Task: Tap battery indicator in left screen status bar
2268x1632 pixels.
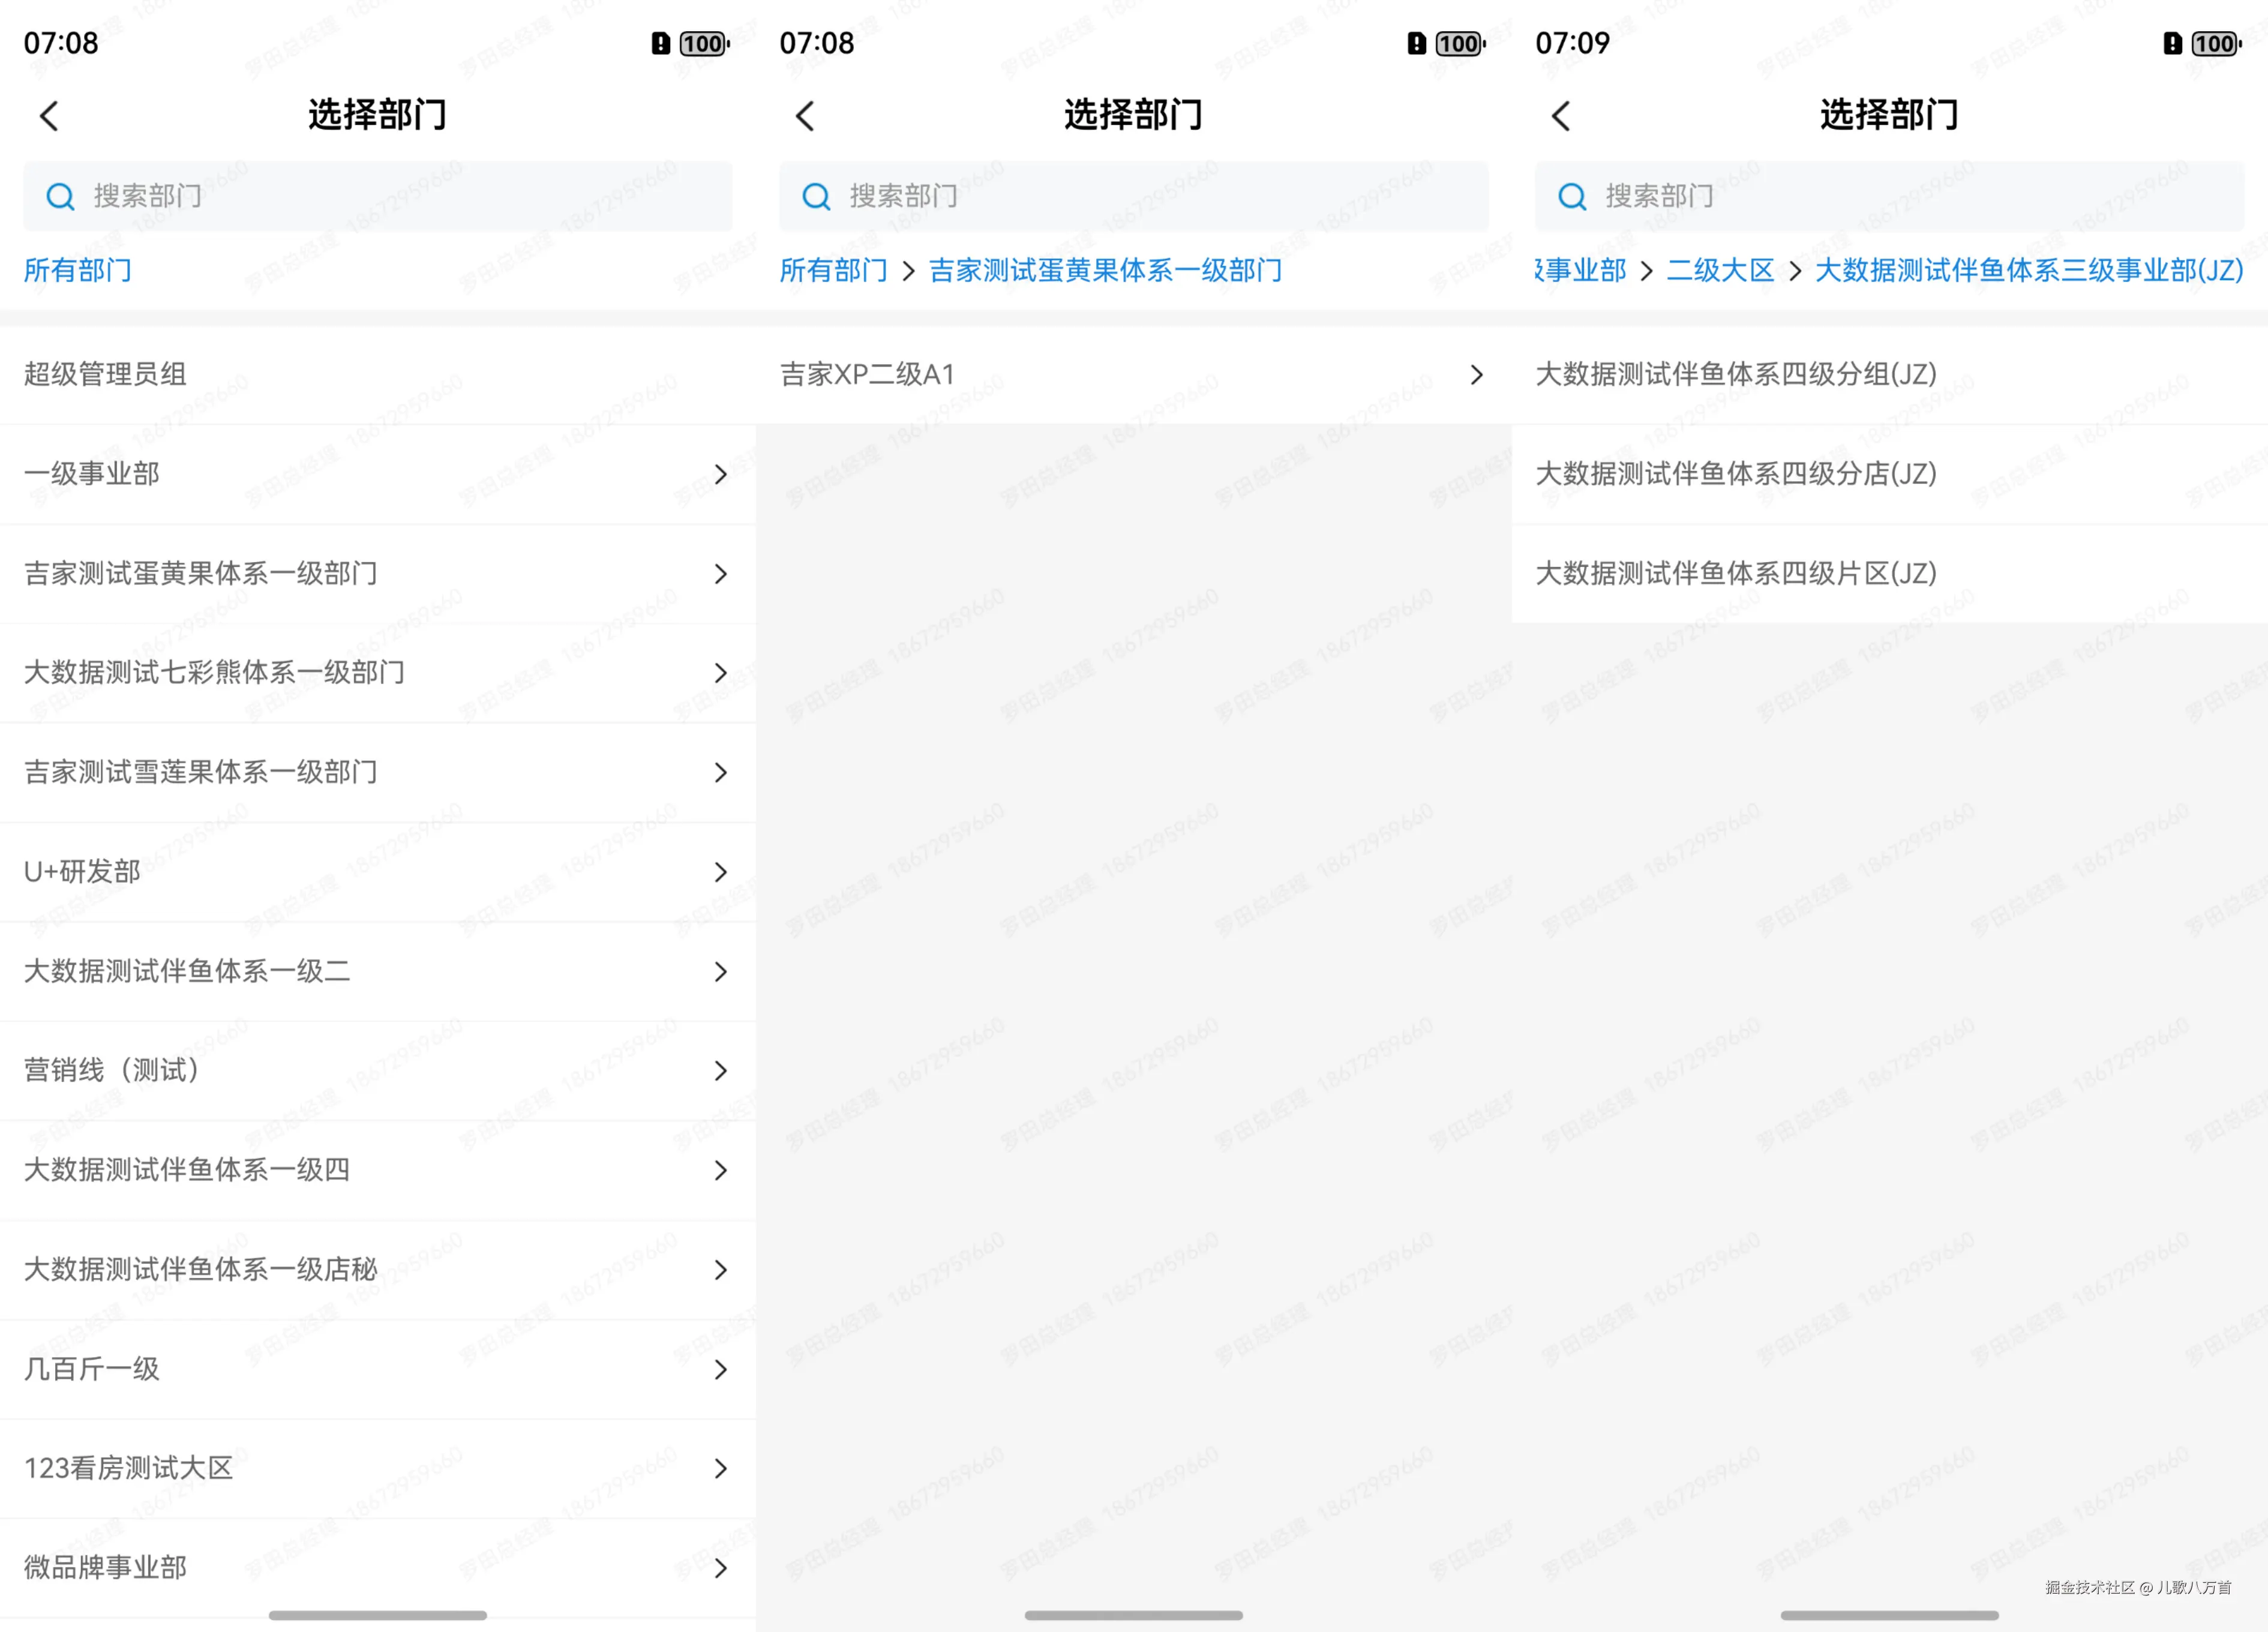Action: click(704, 44)
